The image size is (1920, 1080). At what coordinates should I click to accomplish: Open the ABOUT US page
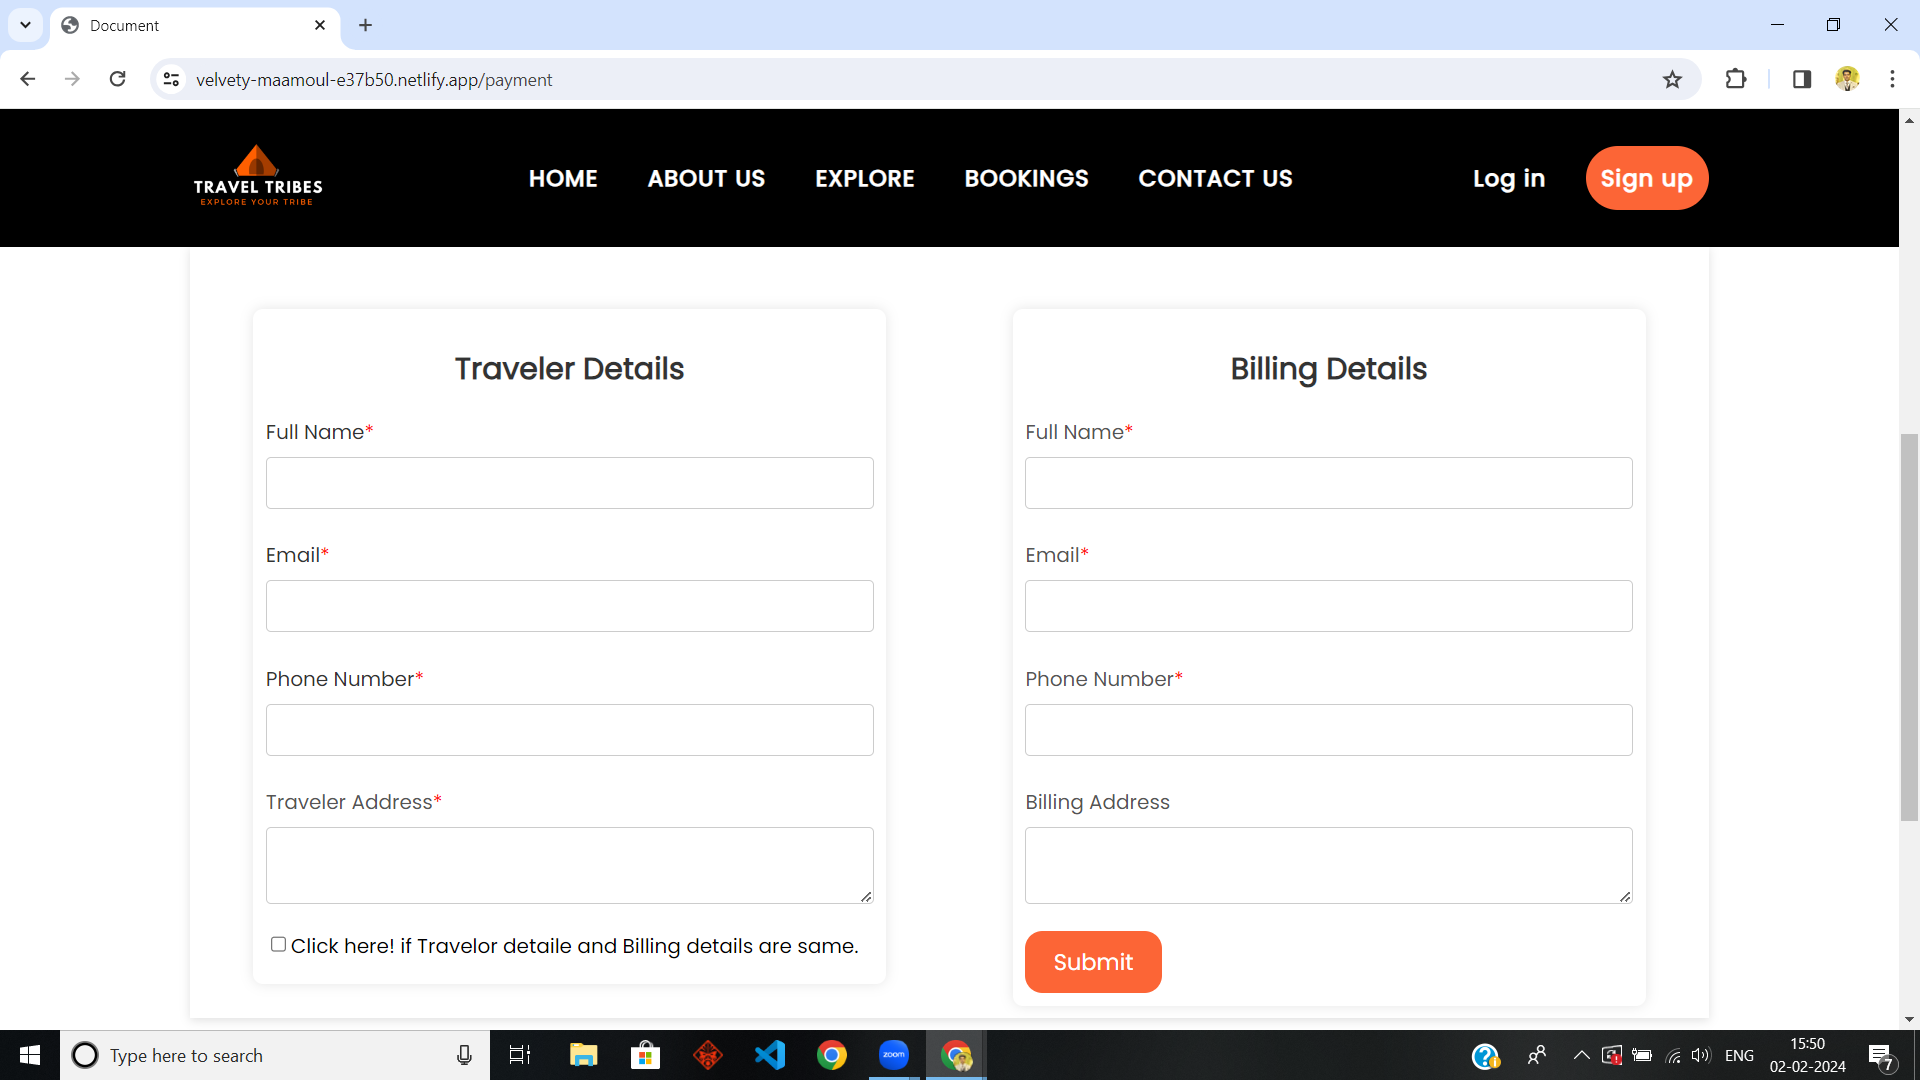(x=706, y=178)
